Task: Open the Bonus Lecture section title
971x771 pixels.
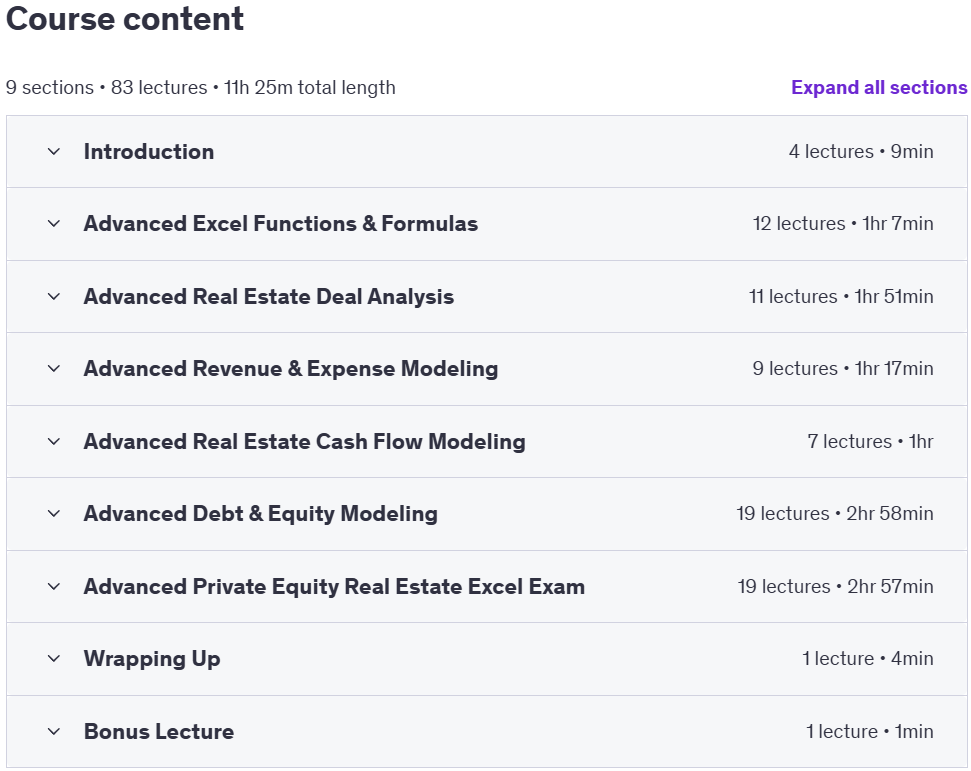Action: pos(159,731)
